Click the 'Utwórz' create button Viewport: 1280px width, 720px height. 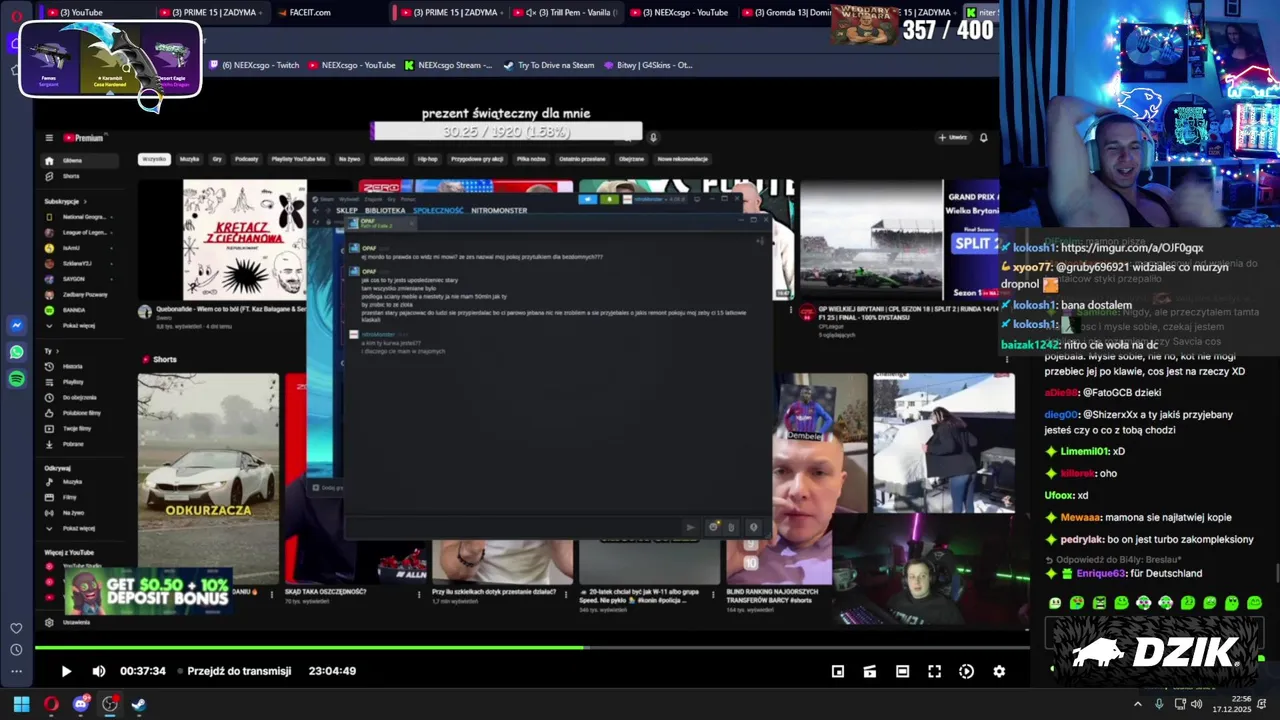tap(952, 138)
